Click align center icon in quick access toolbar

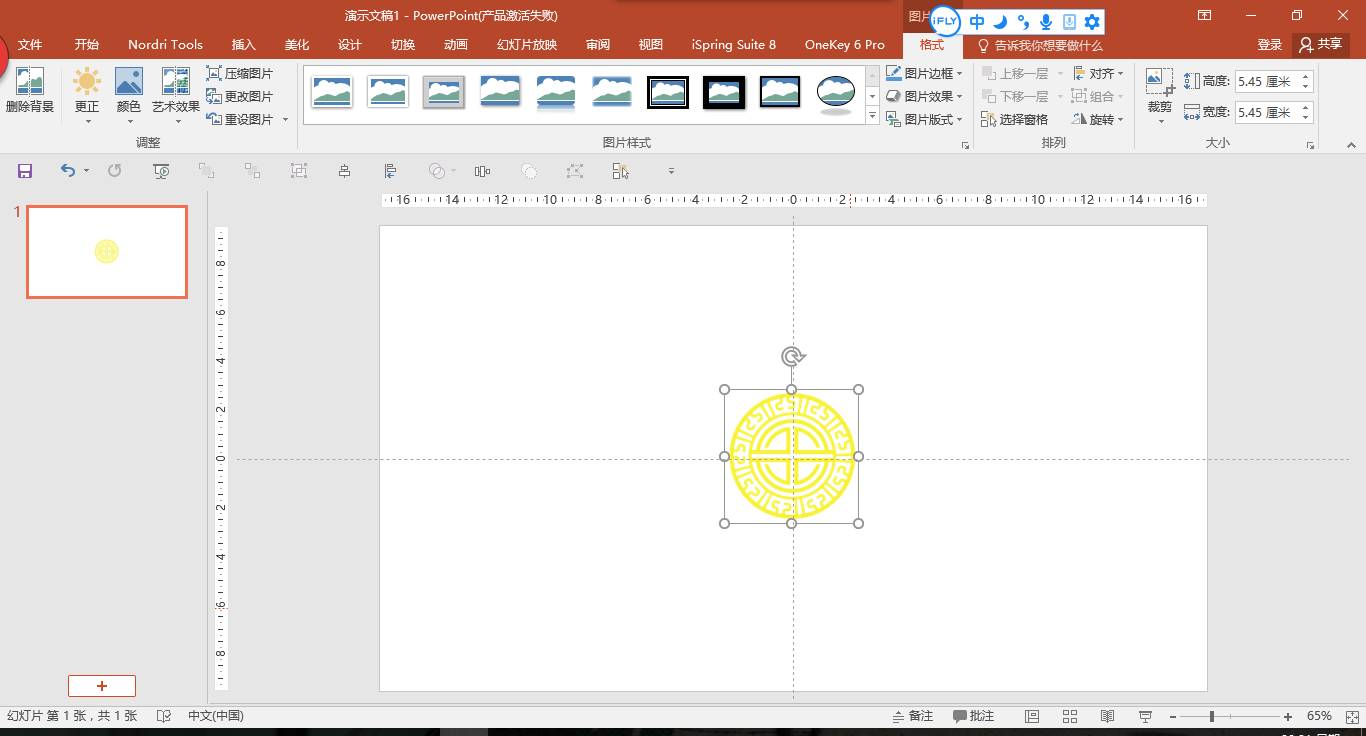pos(344,171)
